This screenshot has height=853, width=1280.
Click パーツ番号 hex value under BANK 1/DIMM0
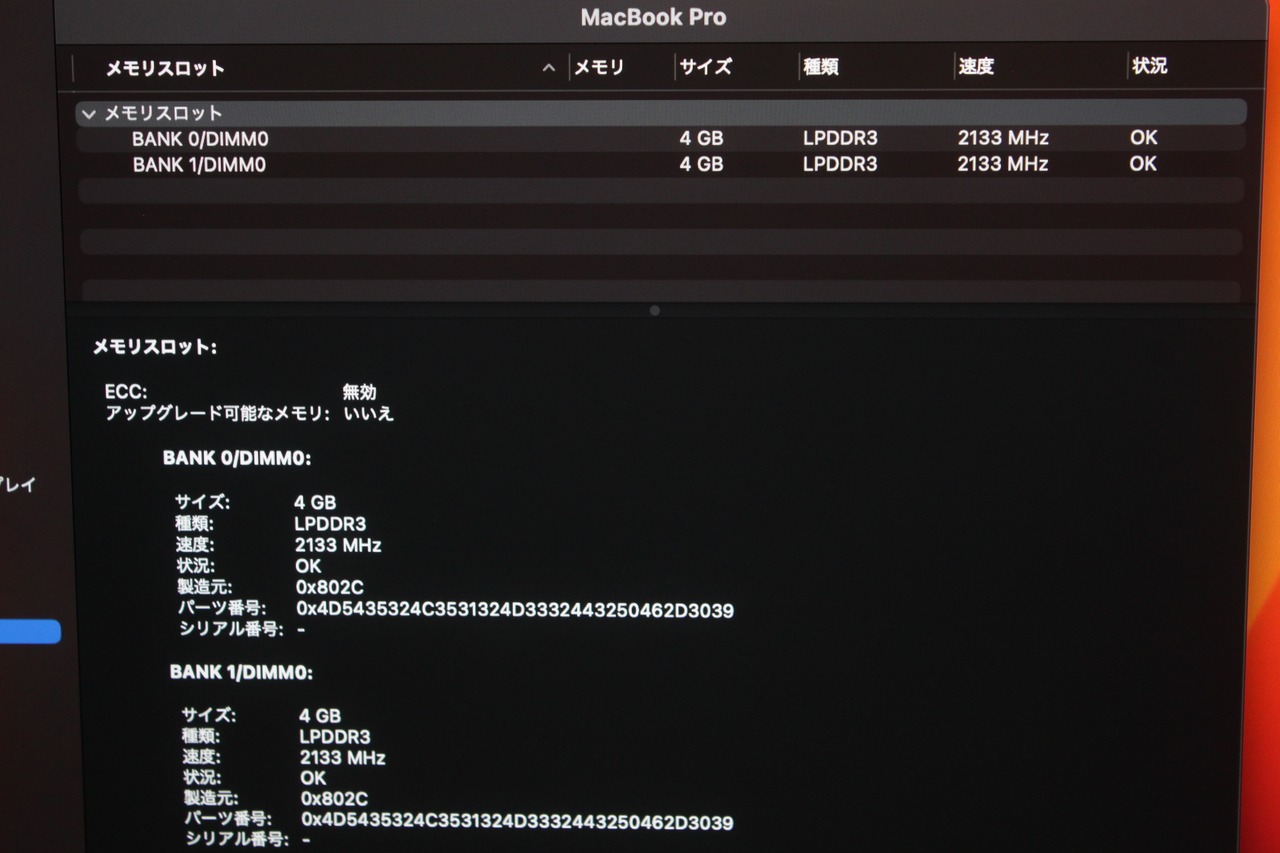[x=517, y=822]
